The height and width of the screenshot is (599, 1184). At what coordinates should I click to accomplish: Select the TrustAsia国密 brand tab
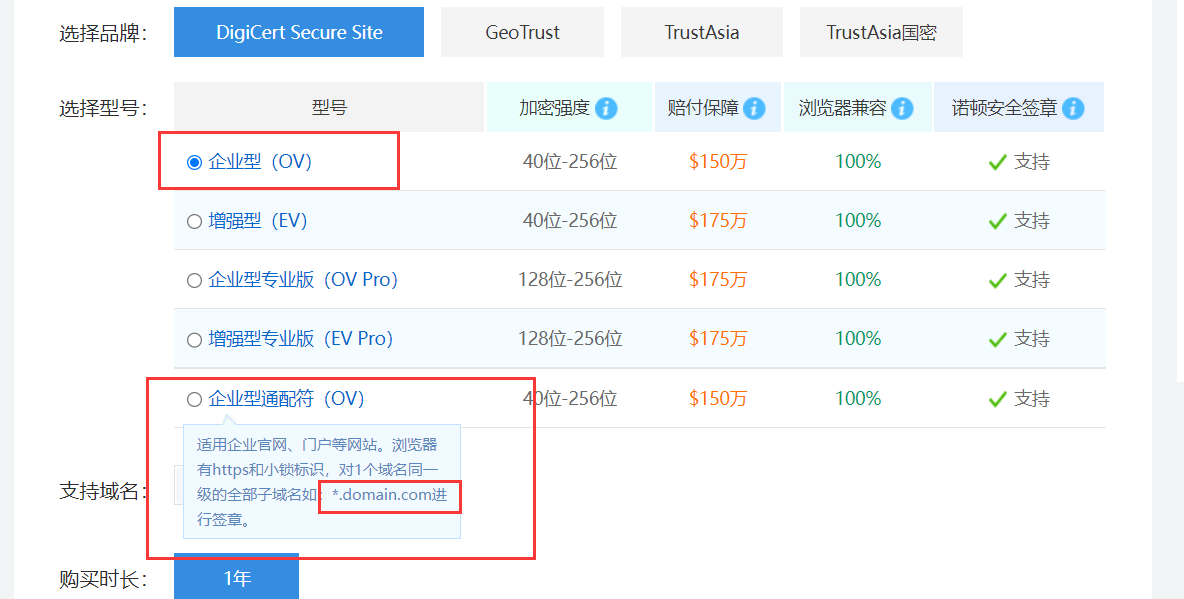point(881,32)
